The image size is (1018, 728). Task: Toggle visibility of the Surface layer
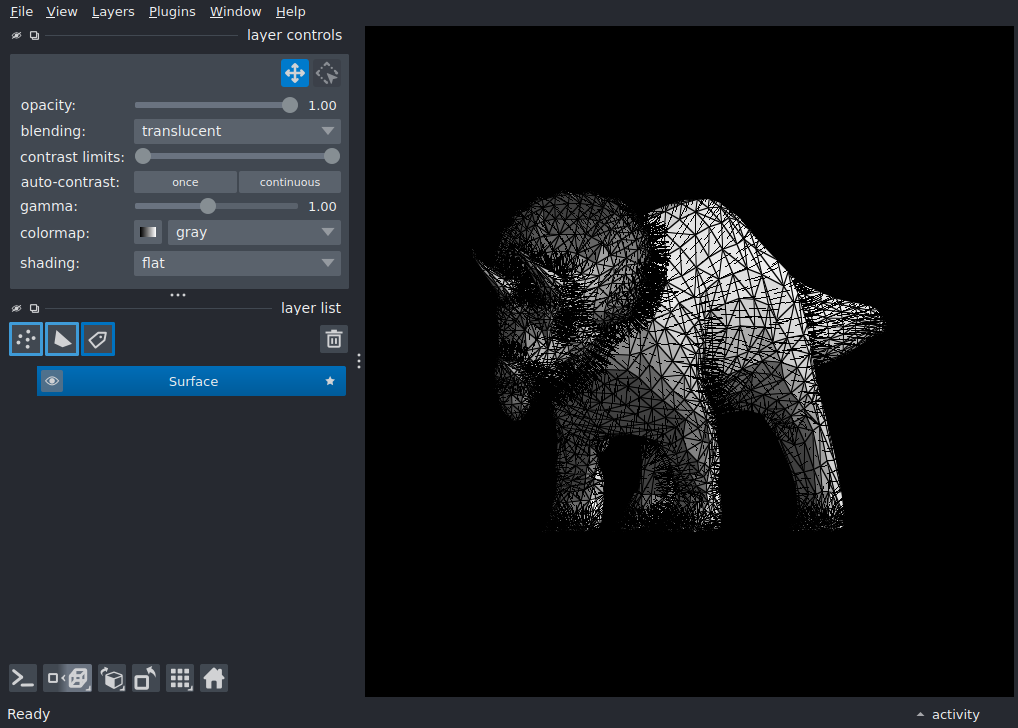click(52, 381)
